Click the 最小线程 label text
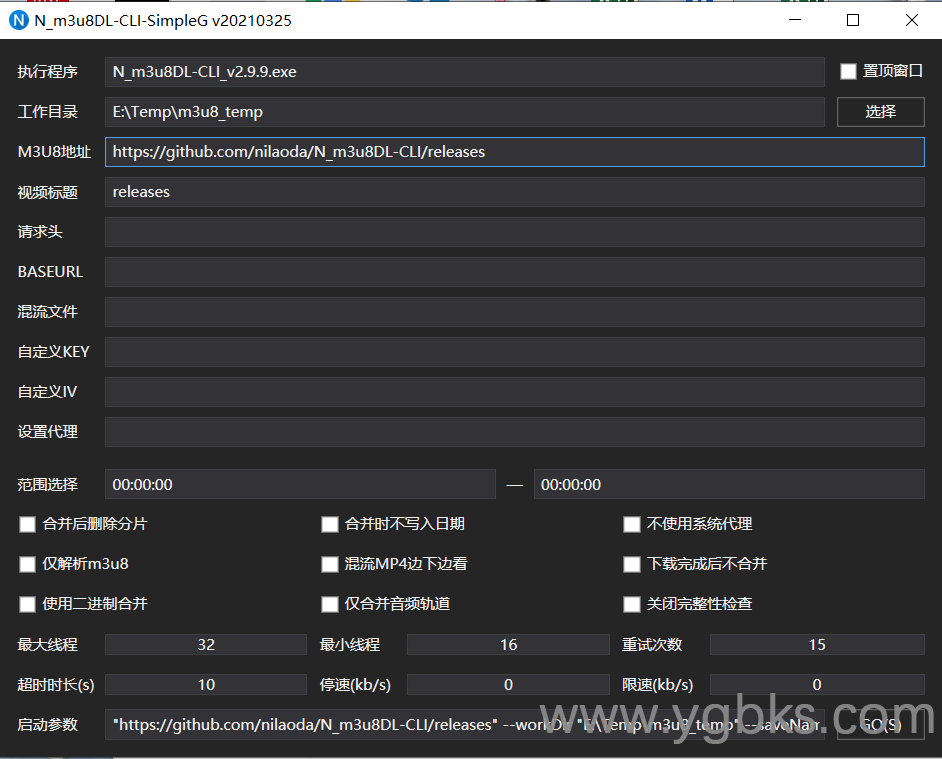Viewport: 942px width, 759px height. point(350,645)
